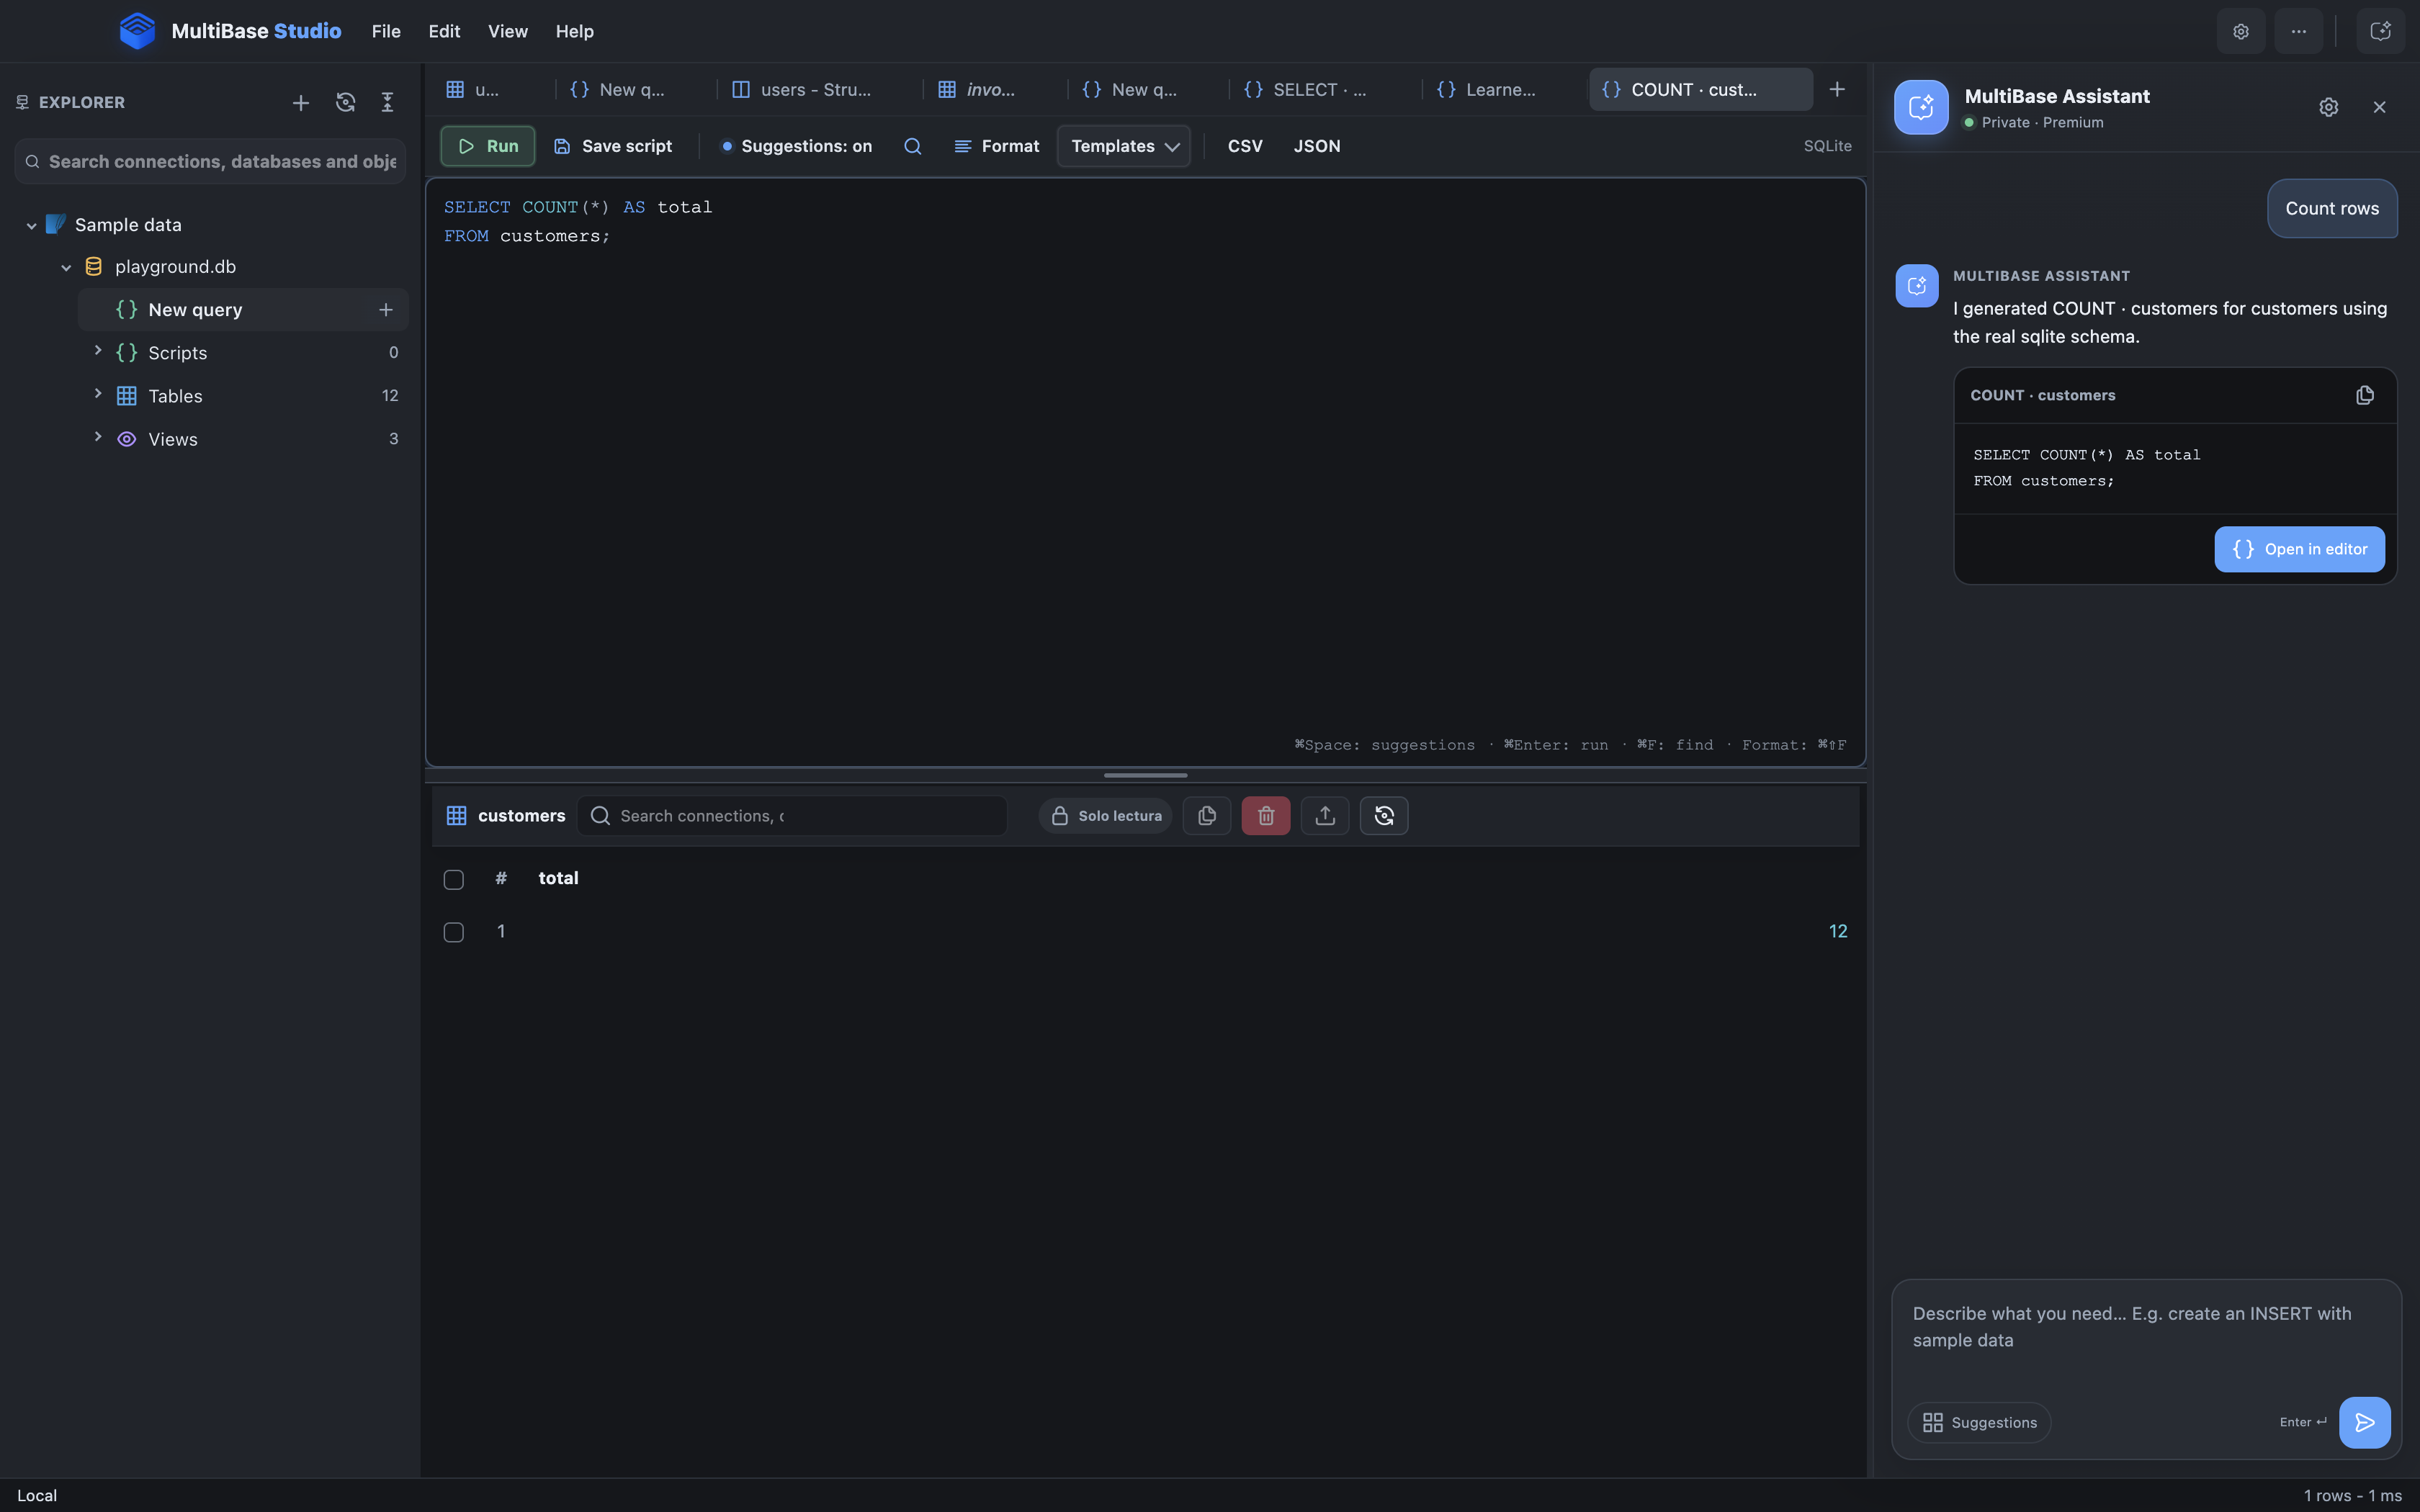The width and height of the screenshot is (2420, 1512).
Task: Switch to the first u... table tab
Action: point(487,89)
